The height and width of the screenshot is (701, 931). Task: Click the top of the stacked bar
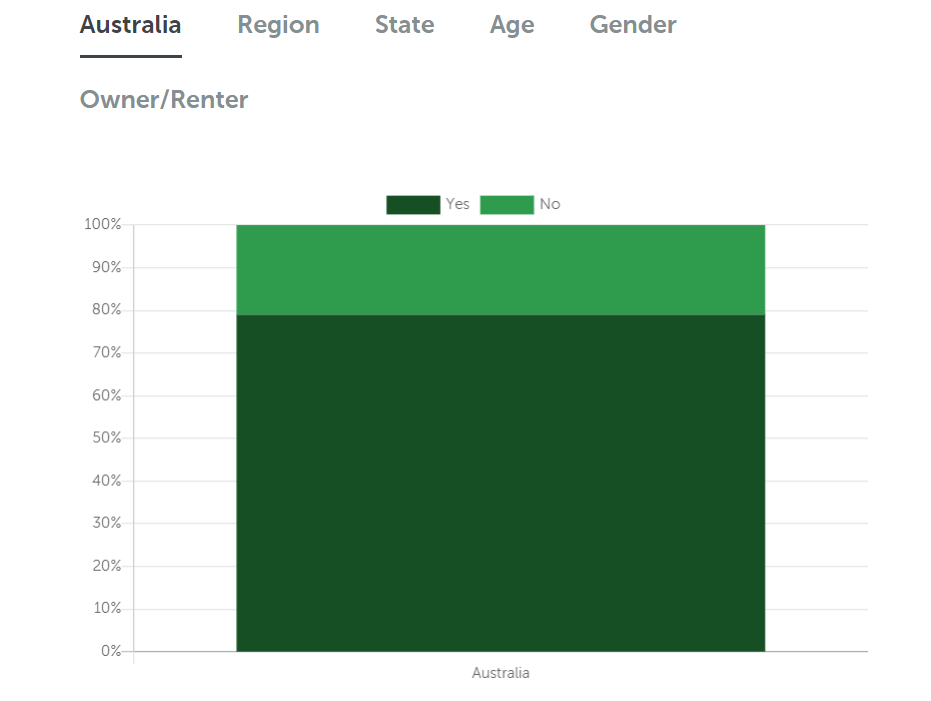[x=500, y=225]
